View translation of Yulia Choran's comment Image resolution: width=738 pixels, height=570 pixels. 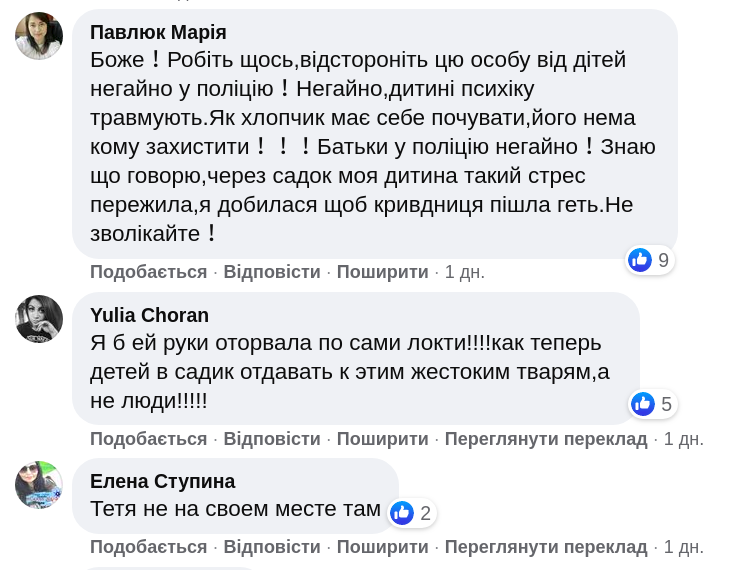point(546,439)
